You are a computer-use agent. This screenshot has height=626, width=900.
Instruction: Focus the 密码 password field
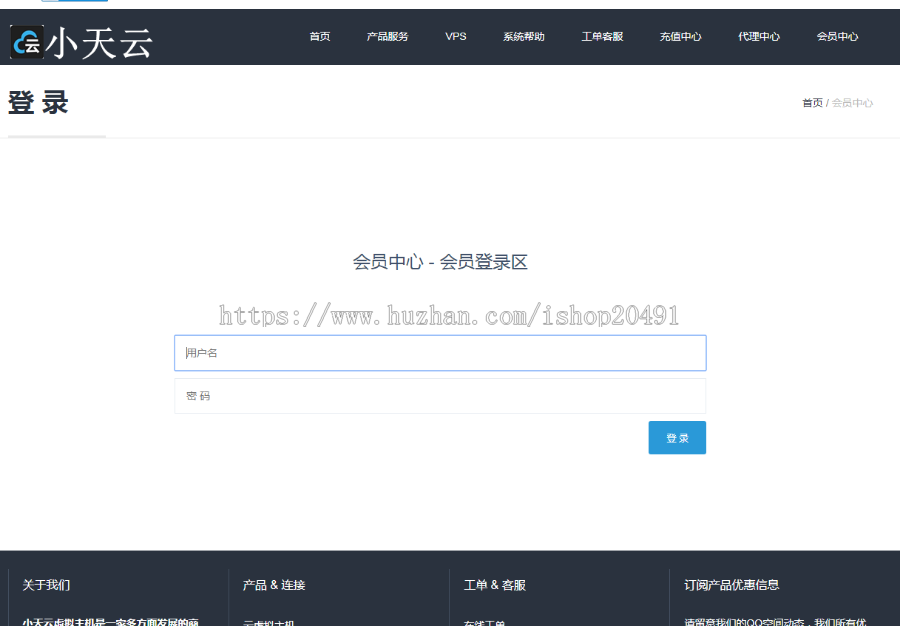pyautogui.click(x=440, y=396)
